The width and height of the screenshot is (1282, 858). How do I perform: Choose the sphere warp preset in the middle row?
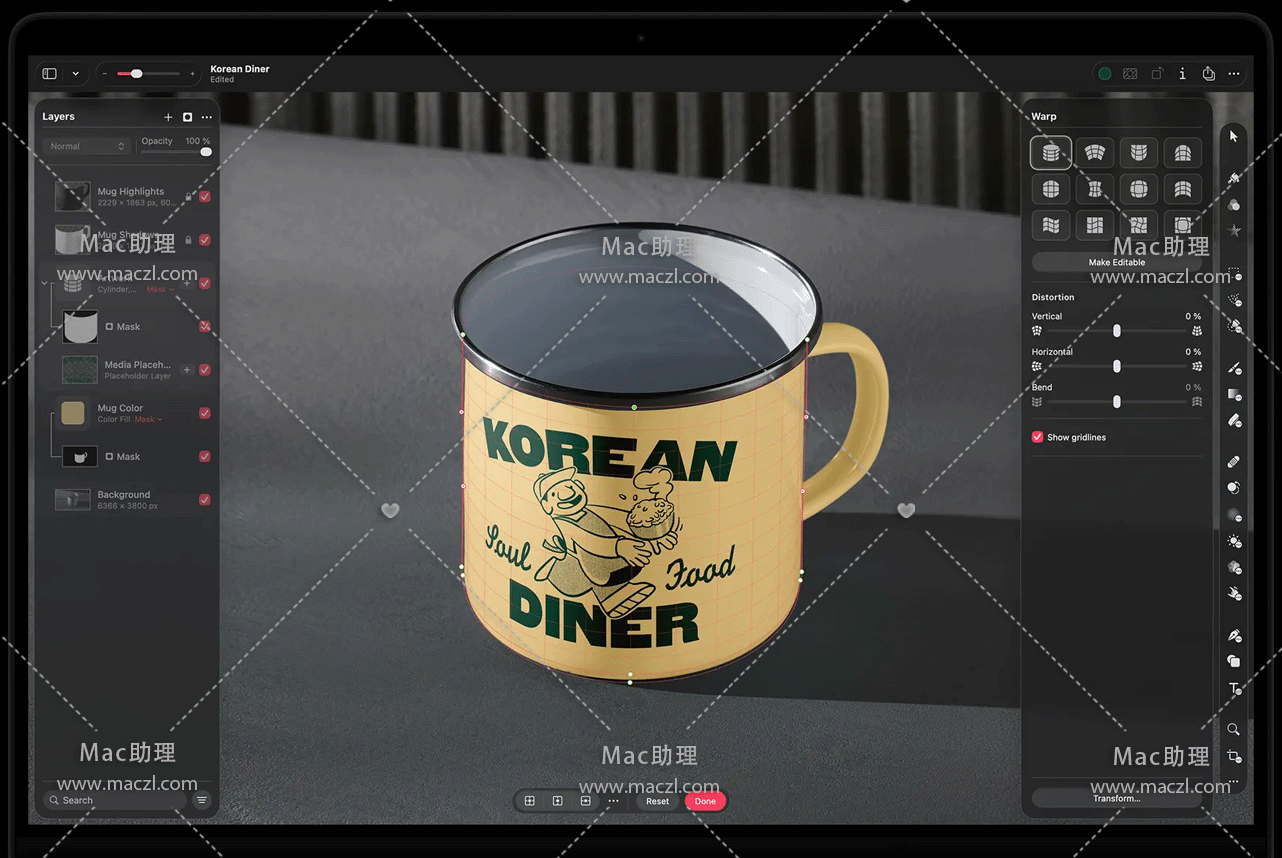(1051, 189)
